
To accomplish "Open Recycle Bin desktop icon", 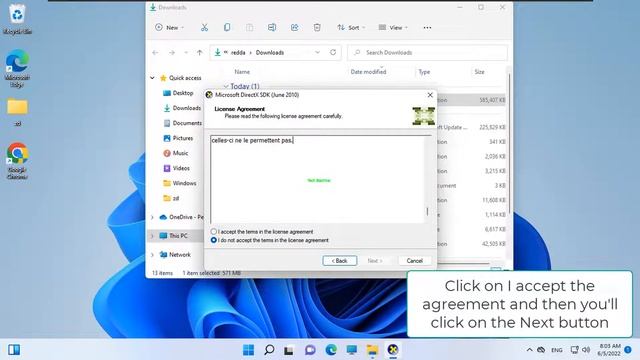I will [17, 18].
